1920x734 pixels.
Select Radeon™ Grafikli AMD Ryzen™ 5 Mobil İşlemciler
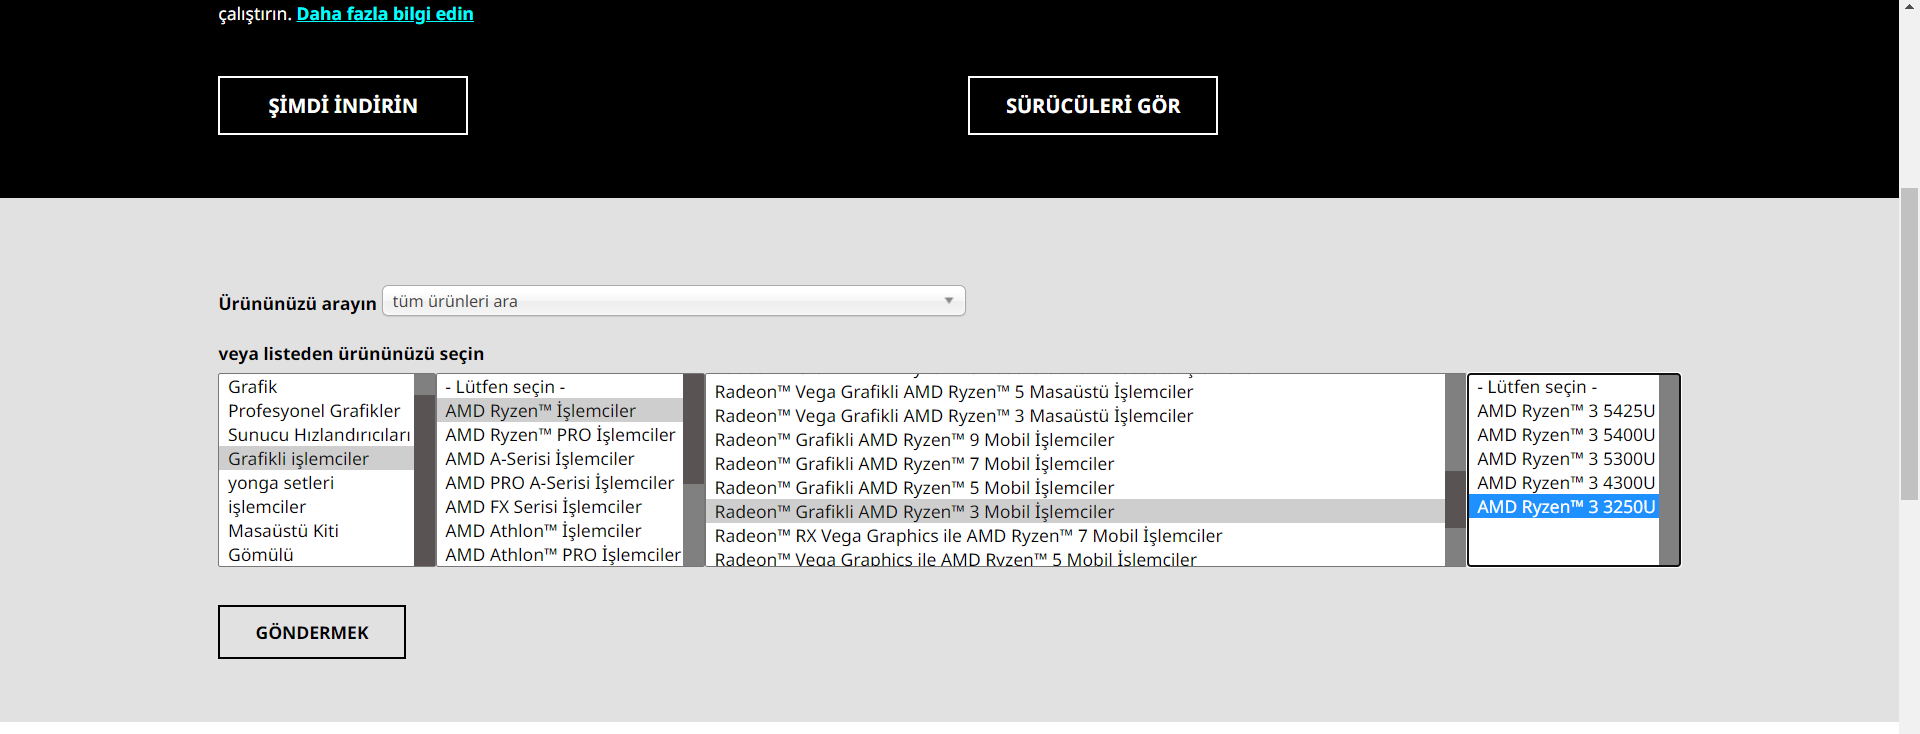tap(1076, 488)
